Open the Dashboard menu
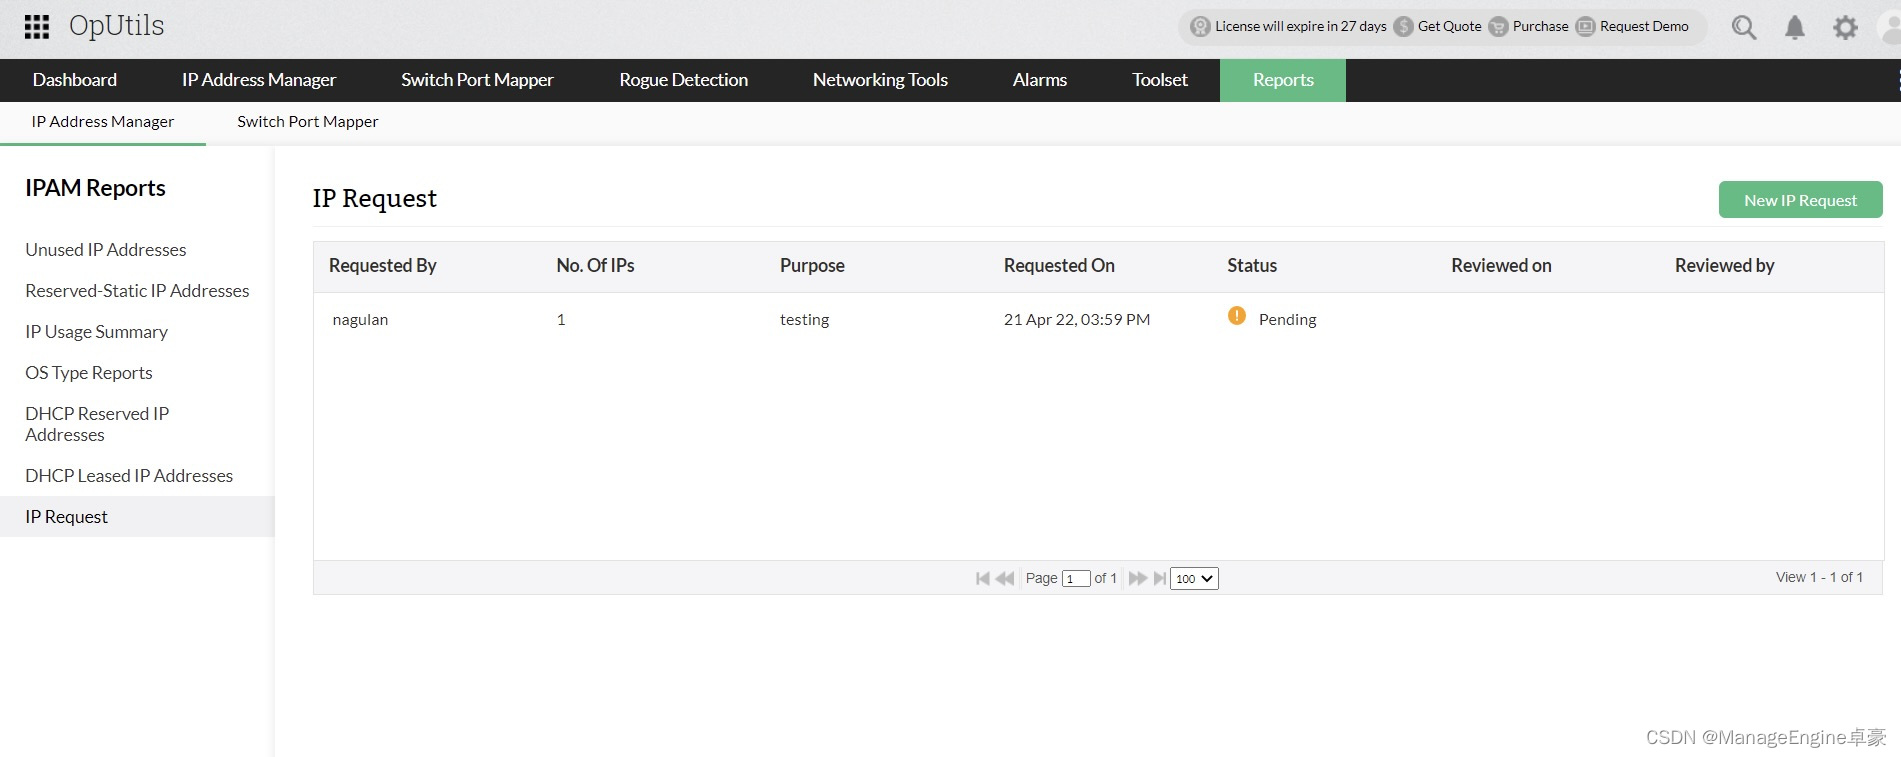 point(75,80)
